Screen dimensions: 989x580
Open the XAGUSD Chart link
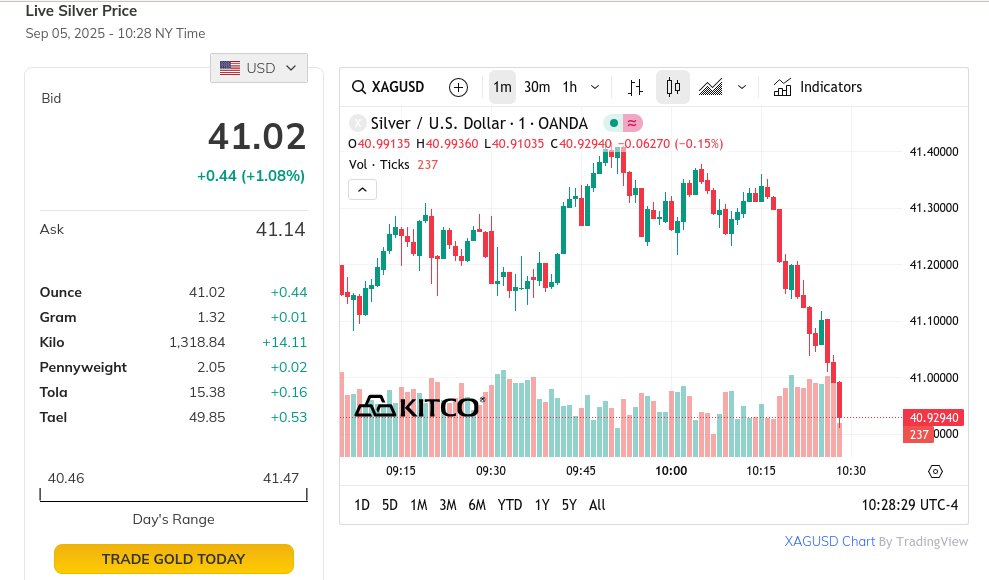click(829, 542)
